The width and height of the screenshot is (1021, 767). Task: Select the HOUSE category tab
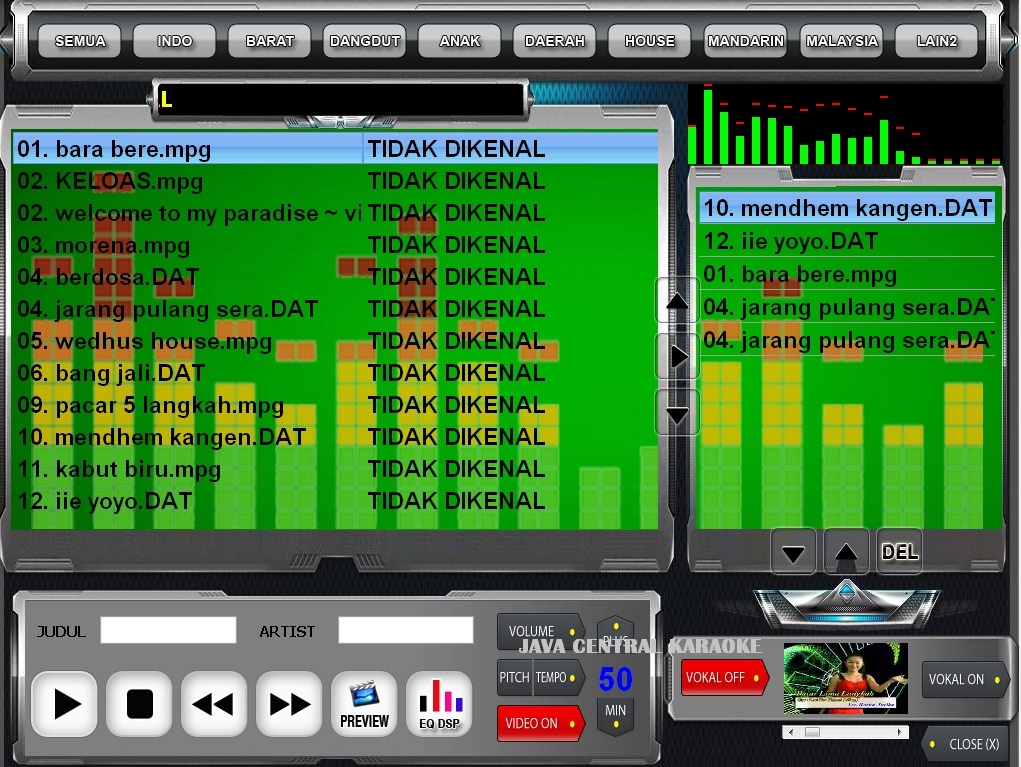pyautogui.click(x=650, y=41)
